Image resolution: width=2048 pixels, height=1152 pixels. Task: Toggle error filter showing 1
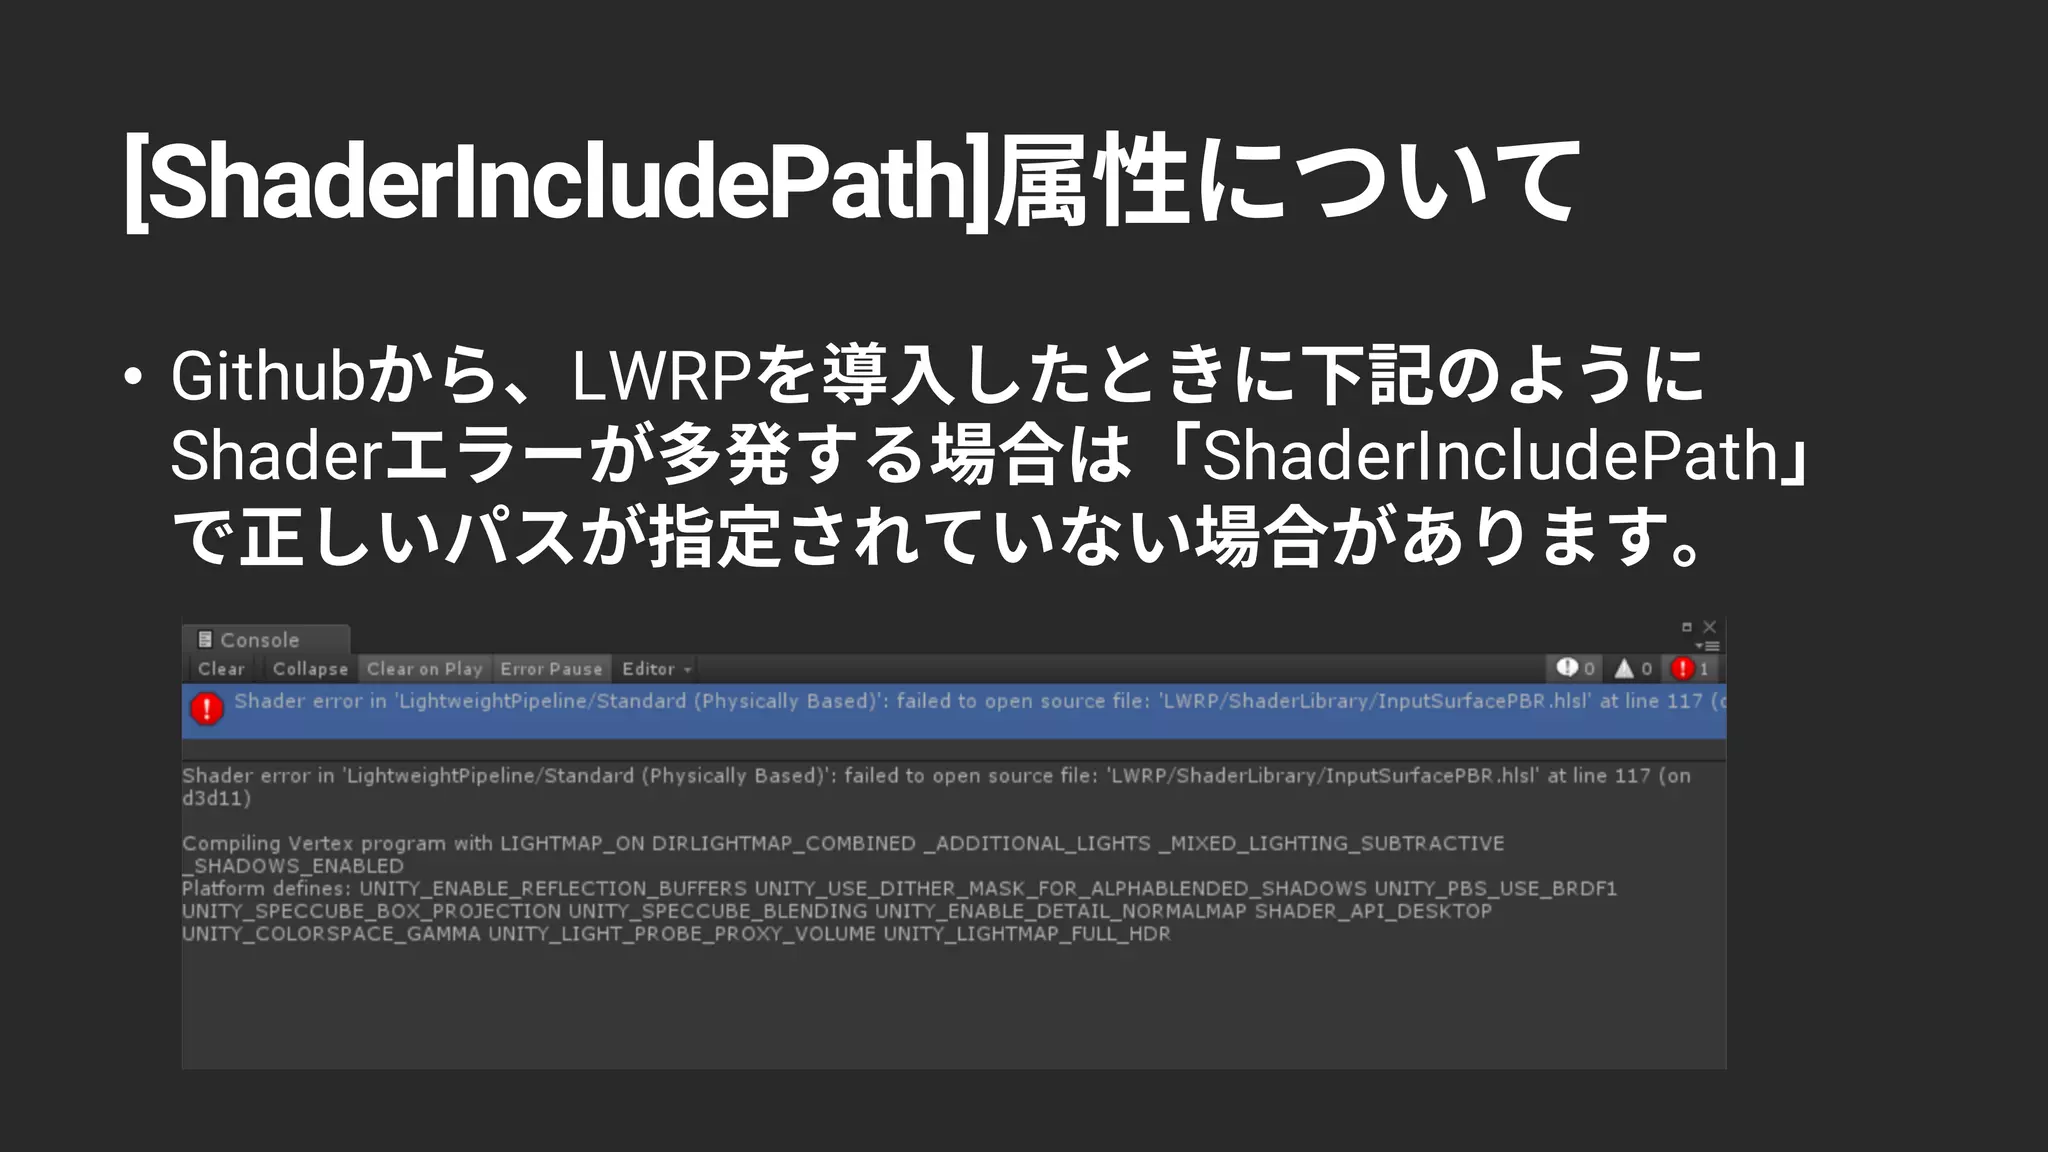pos(1691,668)
